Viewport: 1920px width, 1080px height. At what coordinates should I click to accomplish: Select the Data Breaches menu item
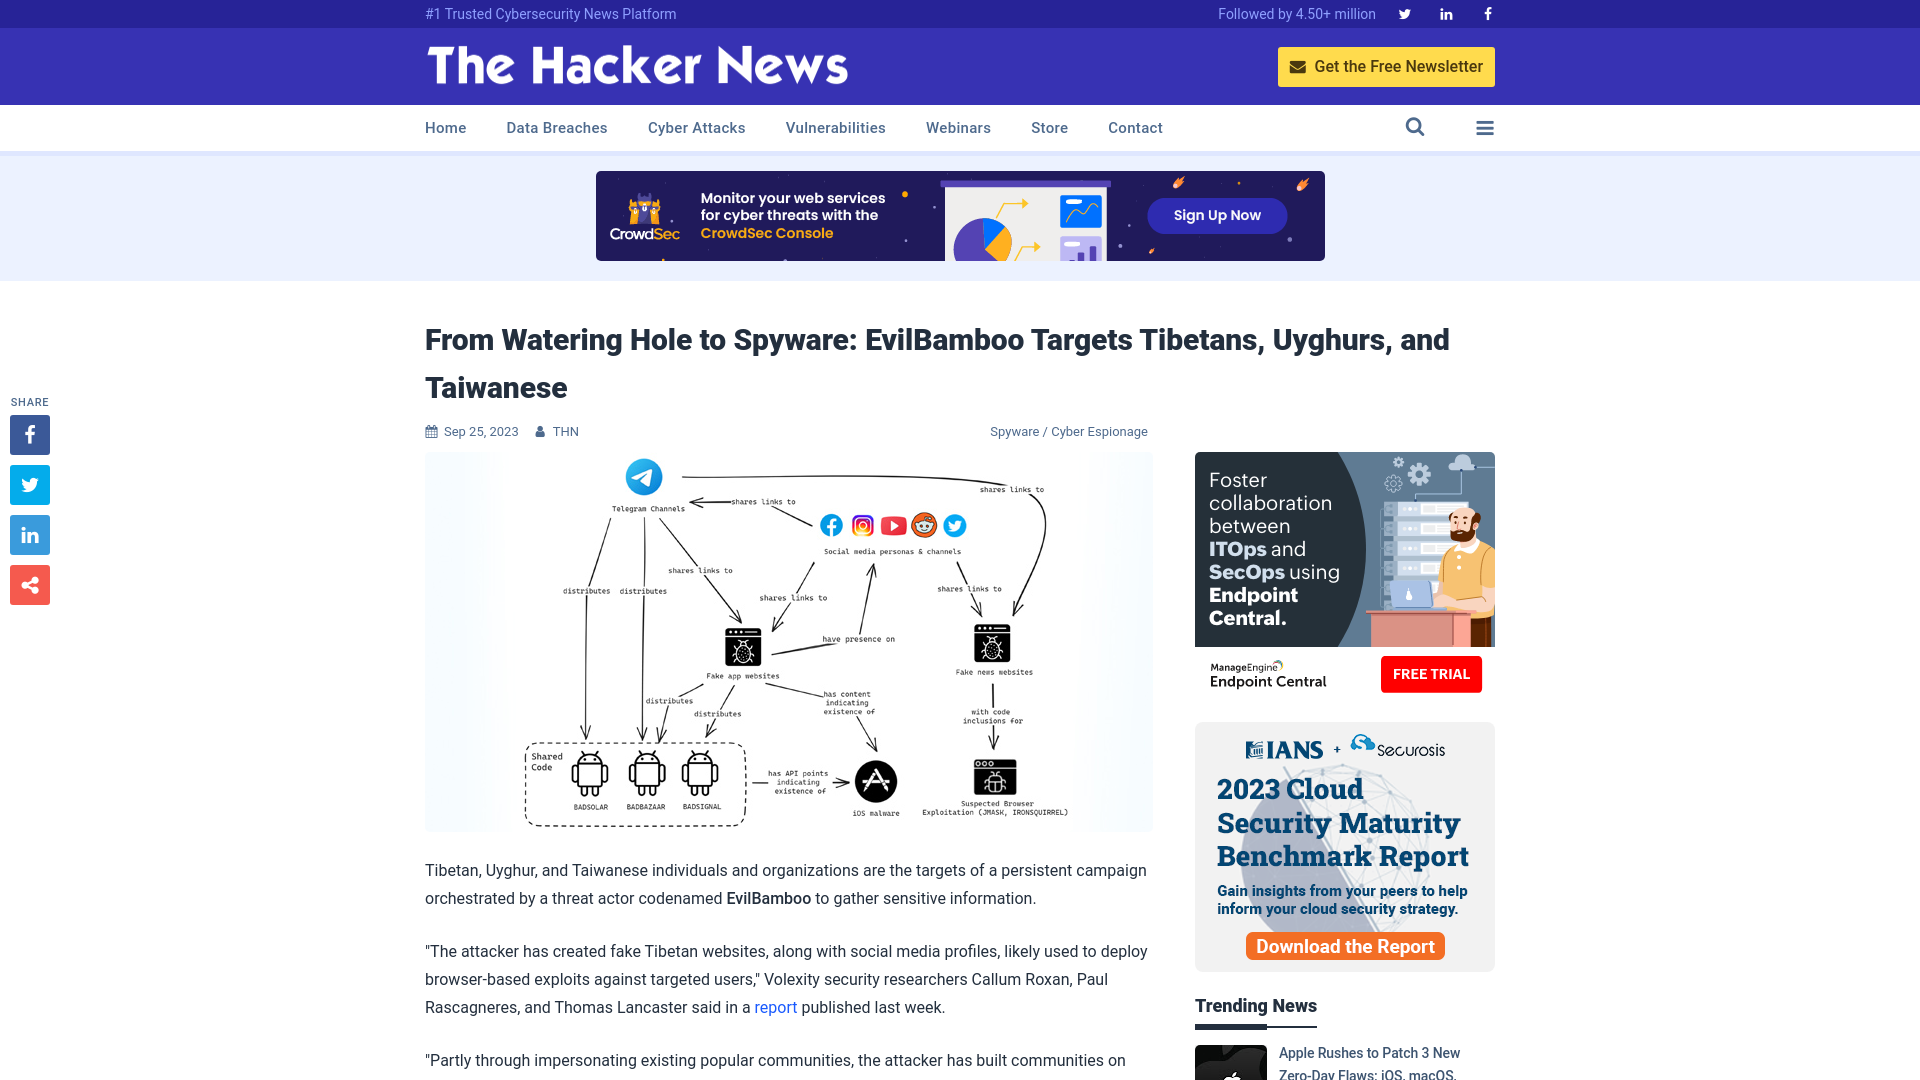[556, 128]
